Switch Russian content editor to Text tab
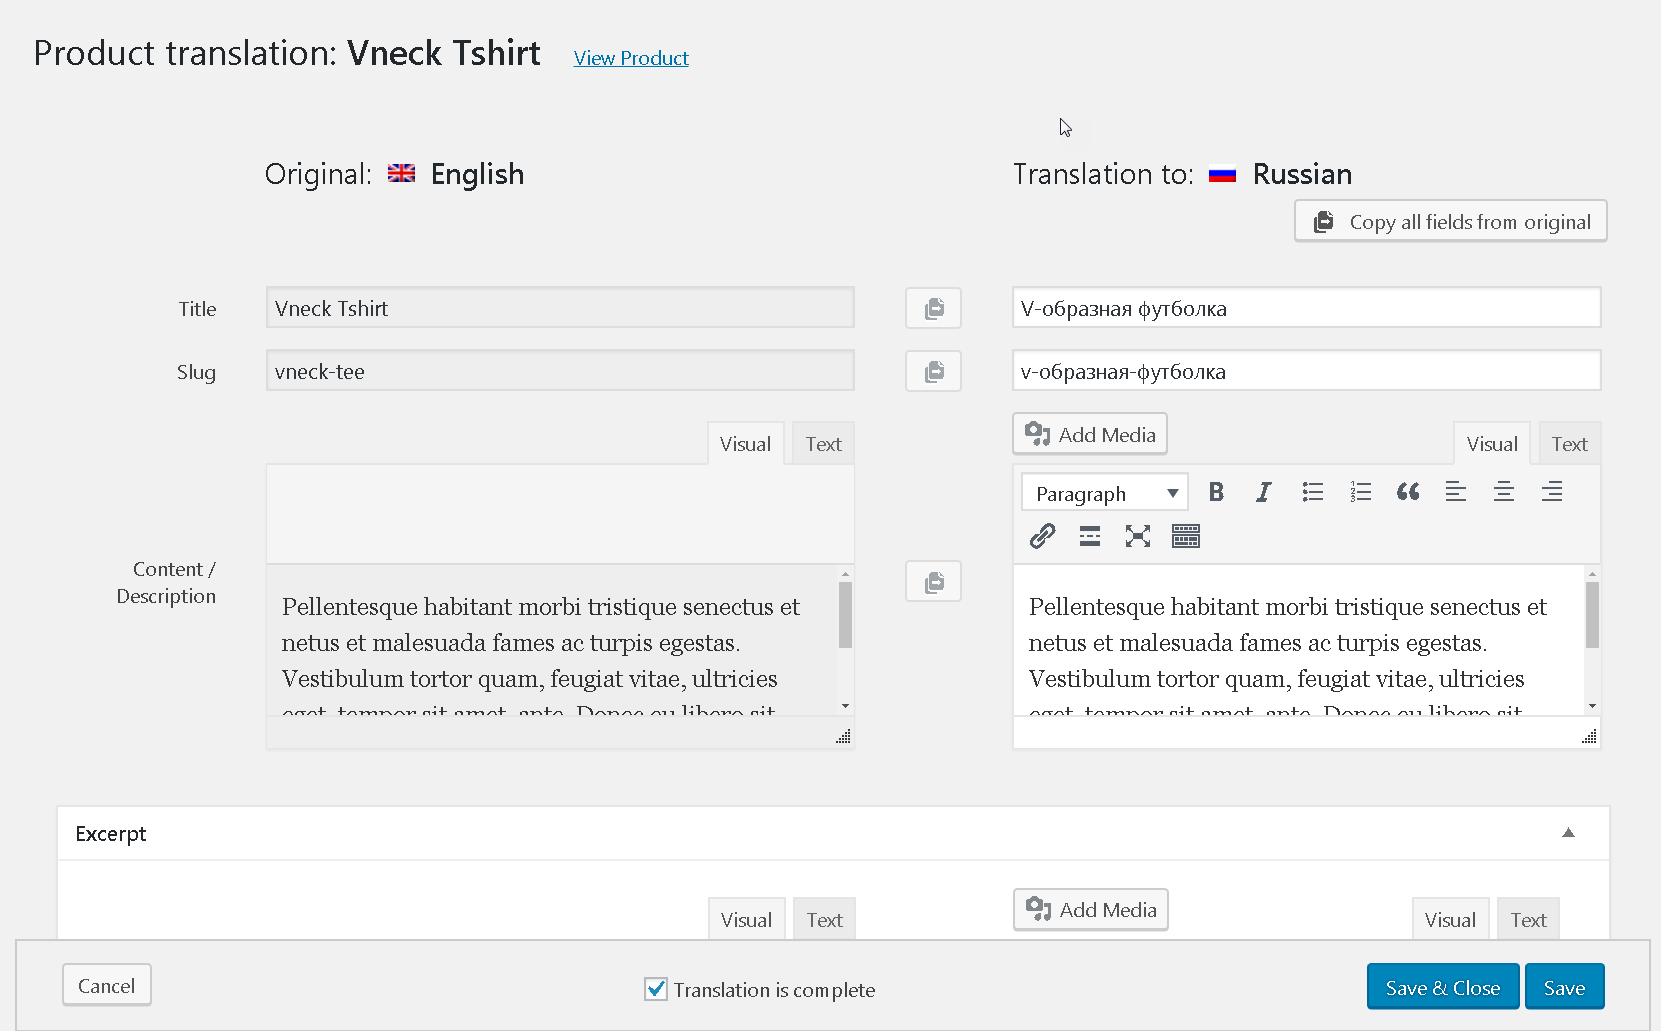The height and width of the screenshot is (1031, 1661). (x=1570, y=444)
